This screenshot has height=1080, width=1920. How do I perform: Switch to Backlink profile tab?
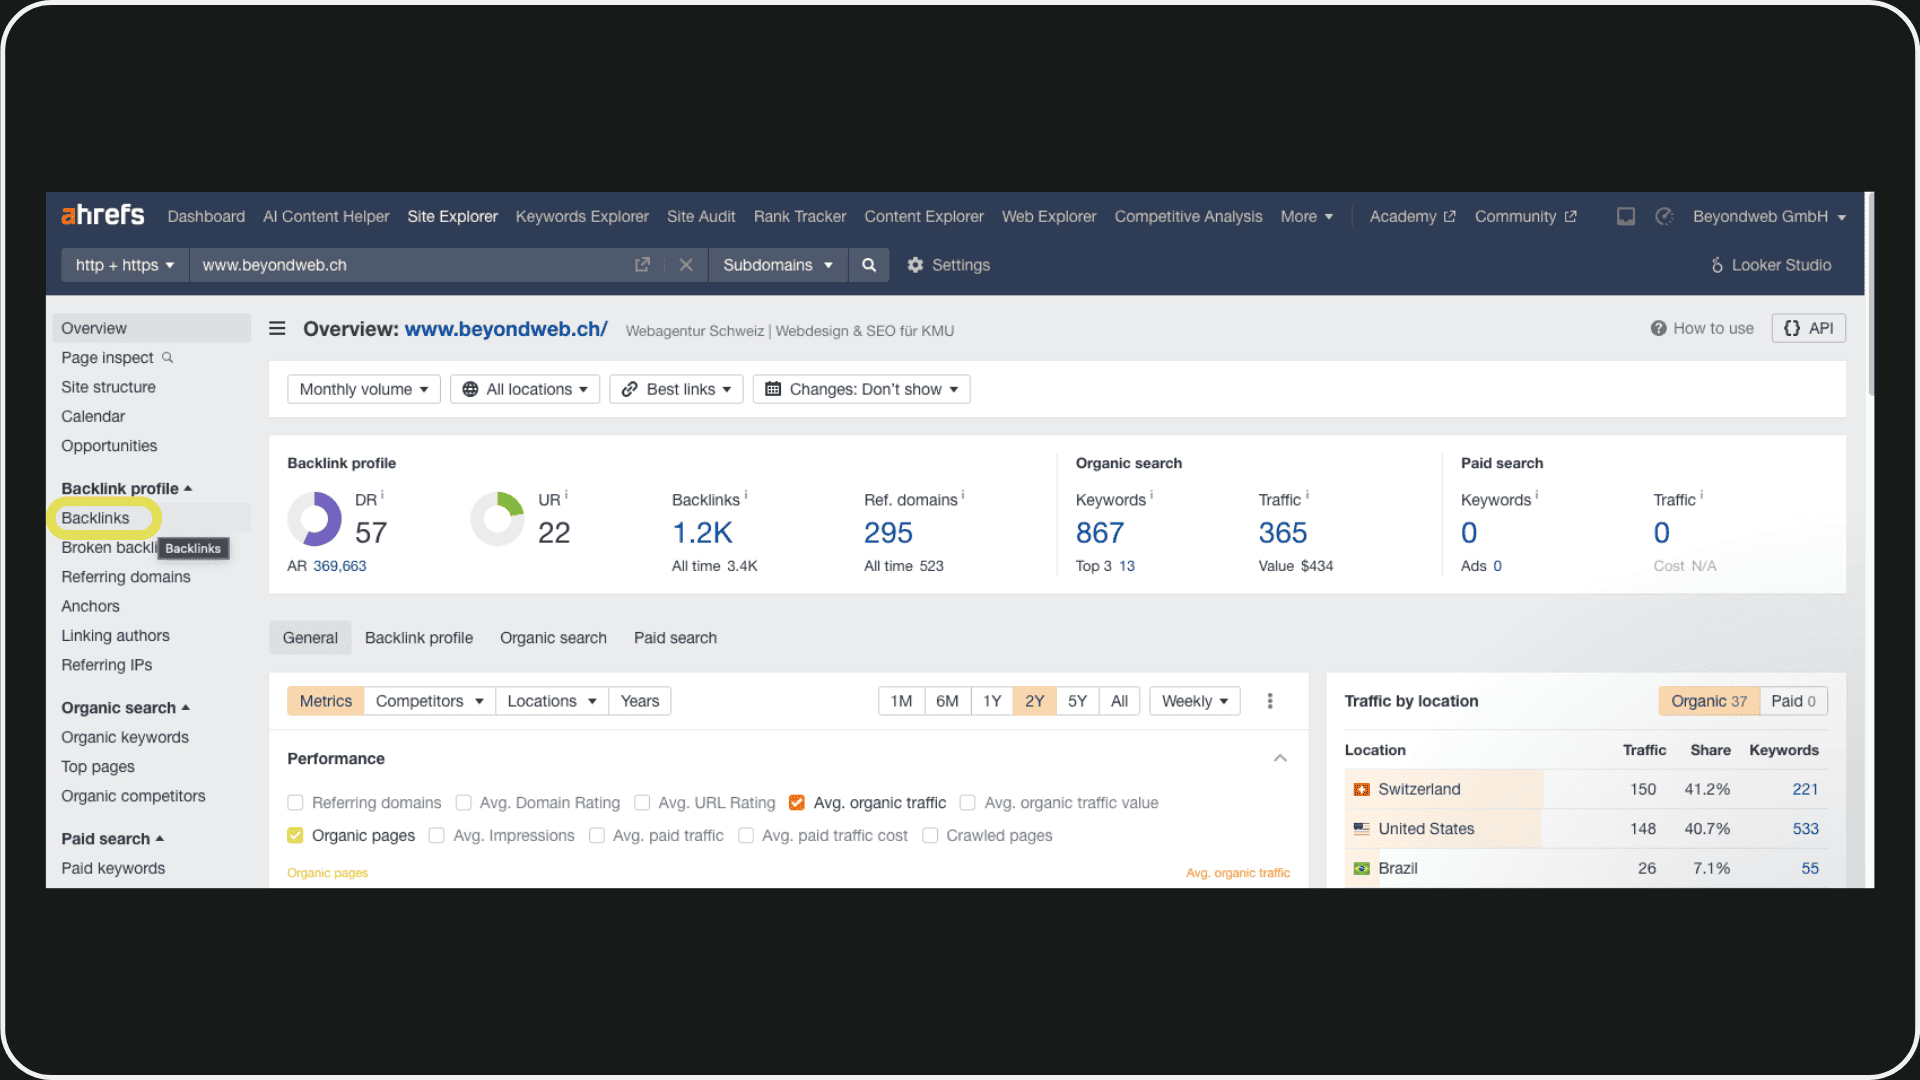[x=419, y=638]
